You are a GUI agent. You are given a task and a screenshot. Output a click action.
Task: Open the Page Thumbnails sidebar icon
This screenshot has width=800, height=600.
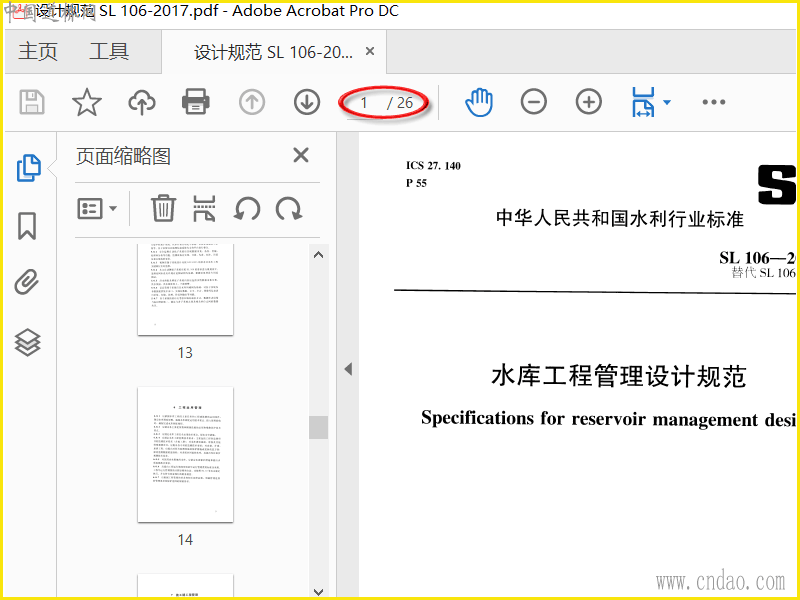pyautogui.click(x=29, y=168)
